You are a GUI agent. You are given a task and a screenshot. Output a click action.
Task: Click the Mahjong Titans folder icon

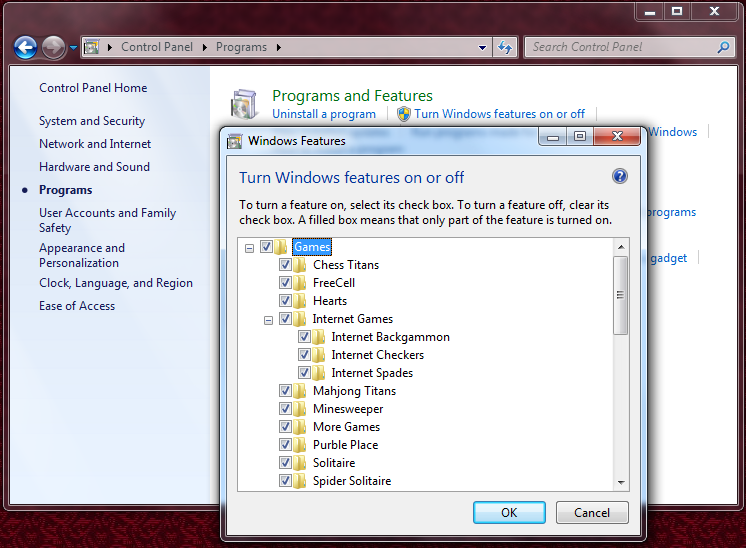tap(300, 391)
